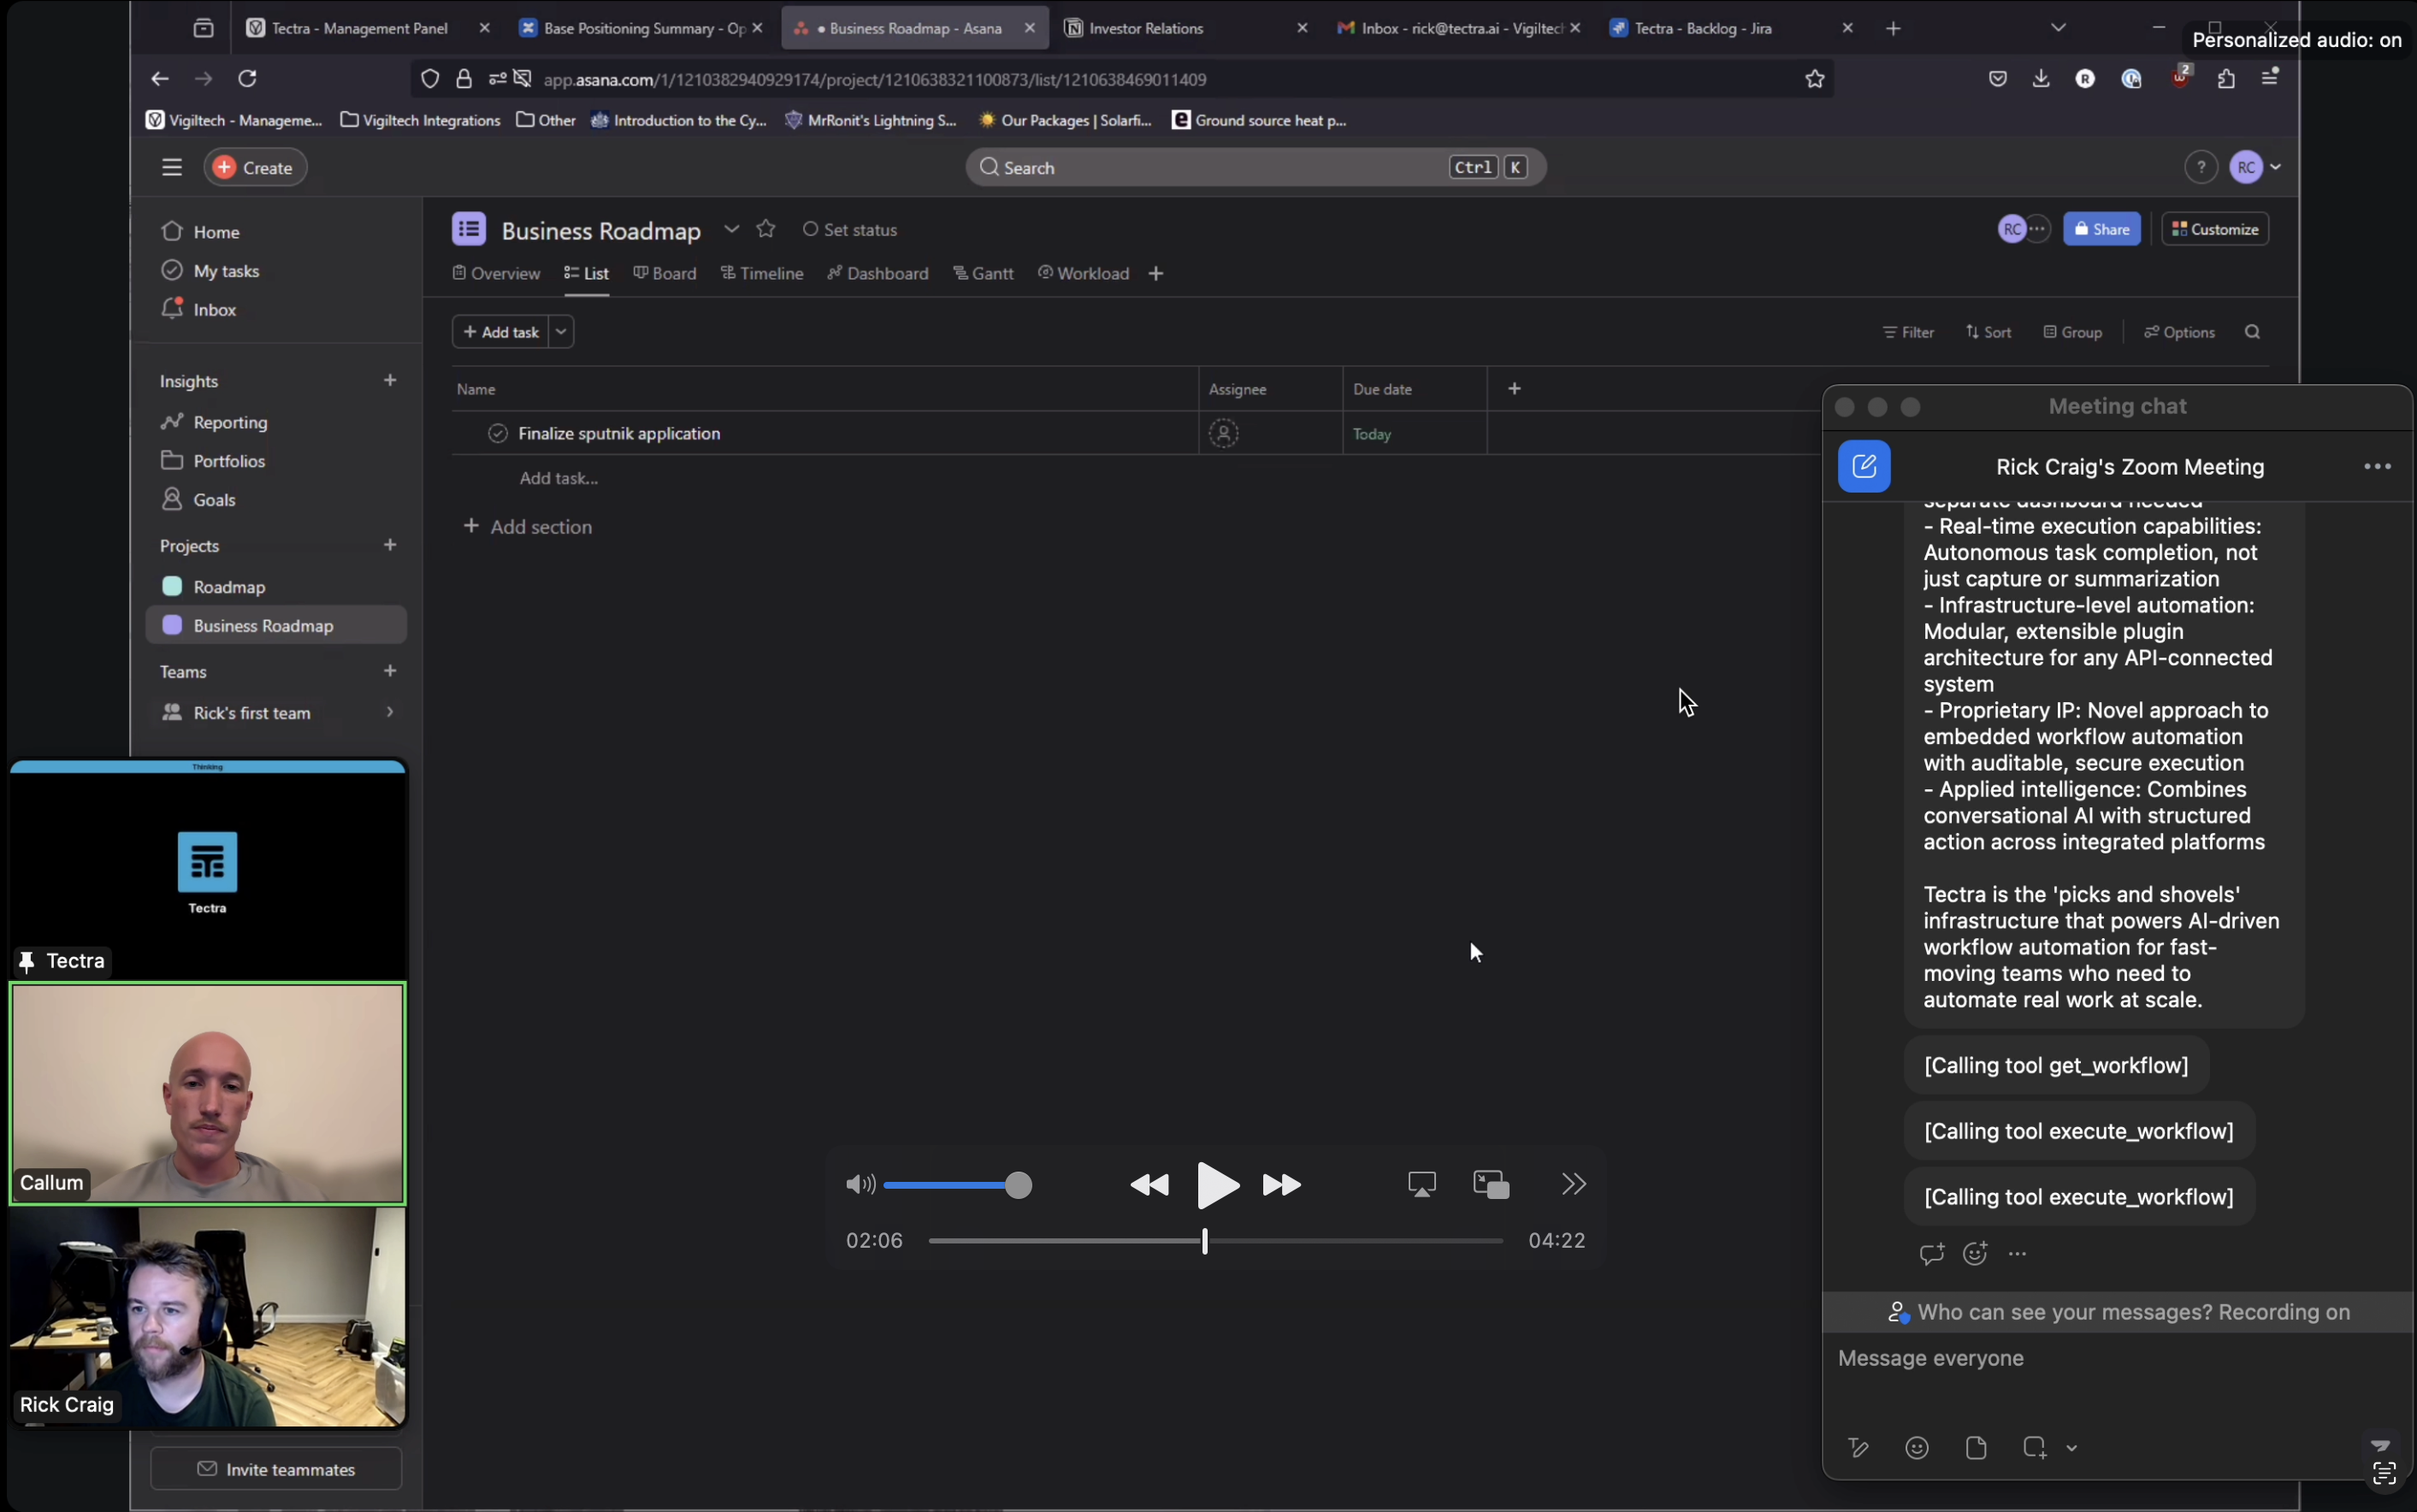Image resolution: width=2417 pixels, height=1512 pixels.
Task: Assign Finalize sputnik application via assignee icon
Action: coord(1223,433)
